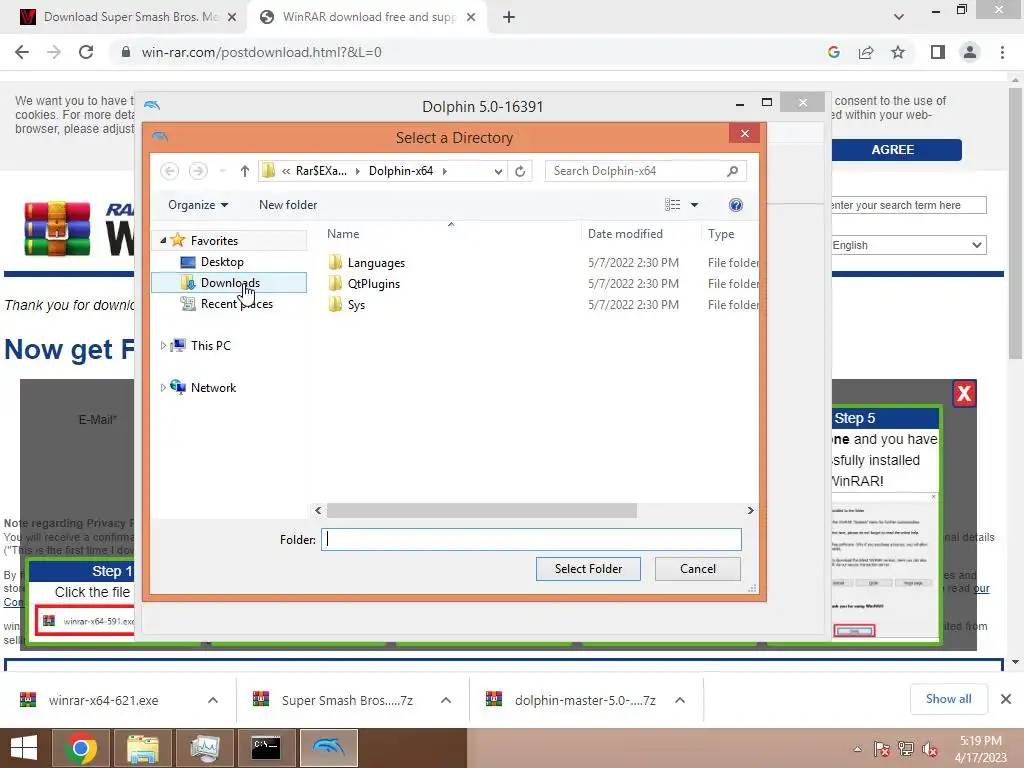This screenshot has height=768, width=1024.
Task: Expand the Network tree node
Action: tap(163, 387)
